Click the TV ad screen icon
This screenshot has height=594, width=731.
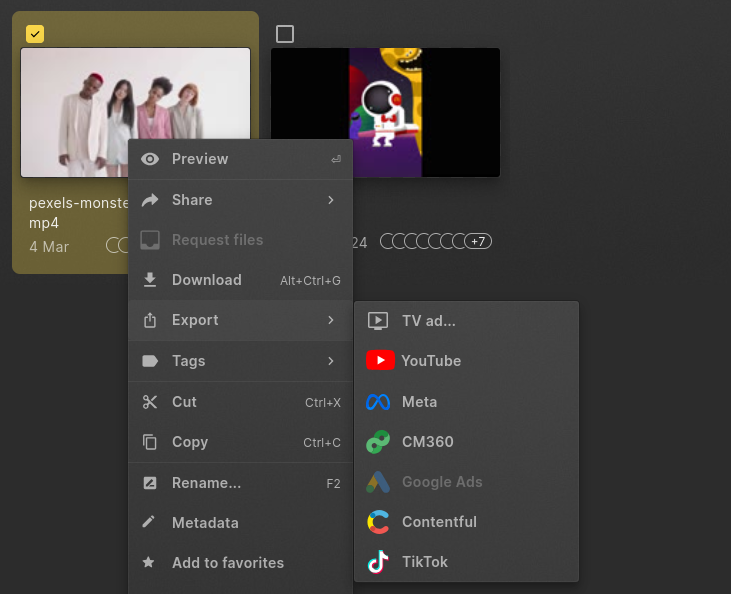tap(378, 321)
